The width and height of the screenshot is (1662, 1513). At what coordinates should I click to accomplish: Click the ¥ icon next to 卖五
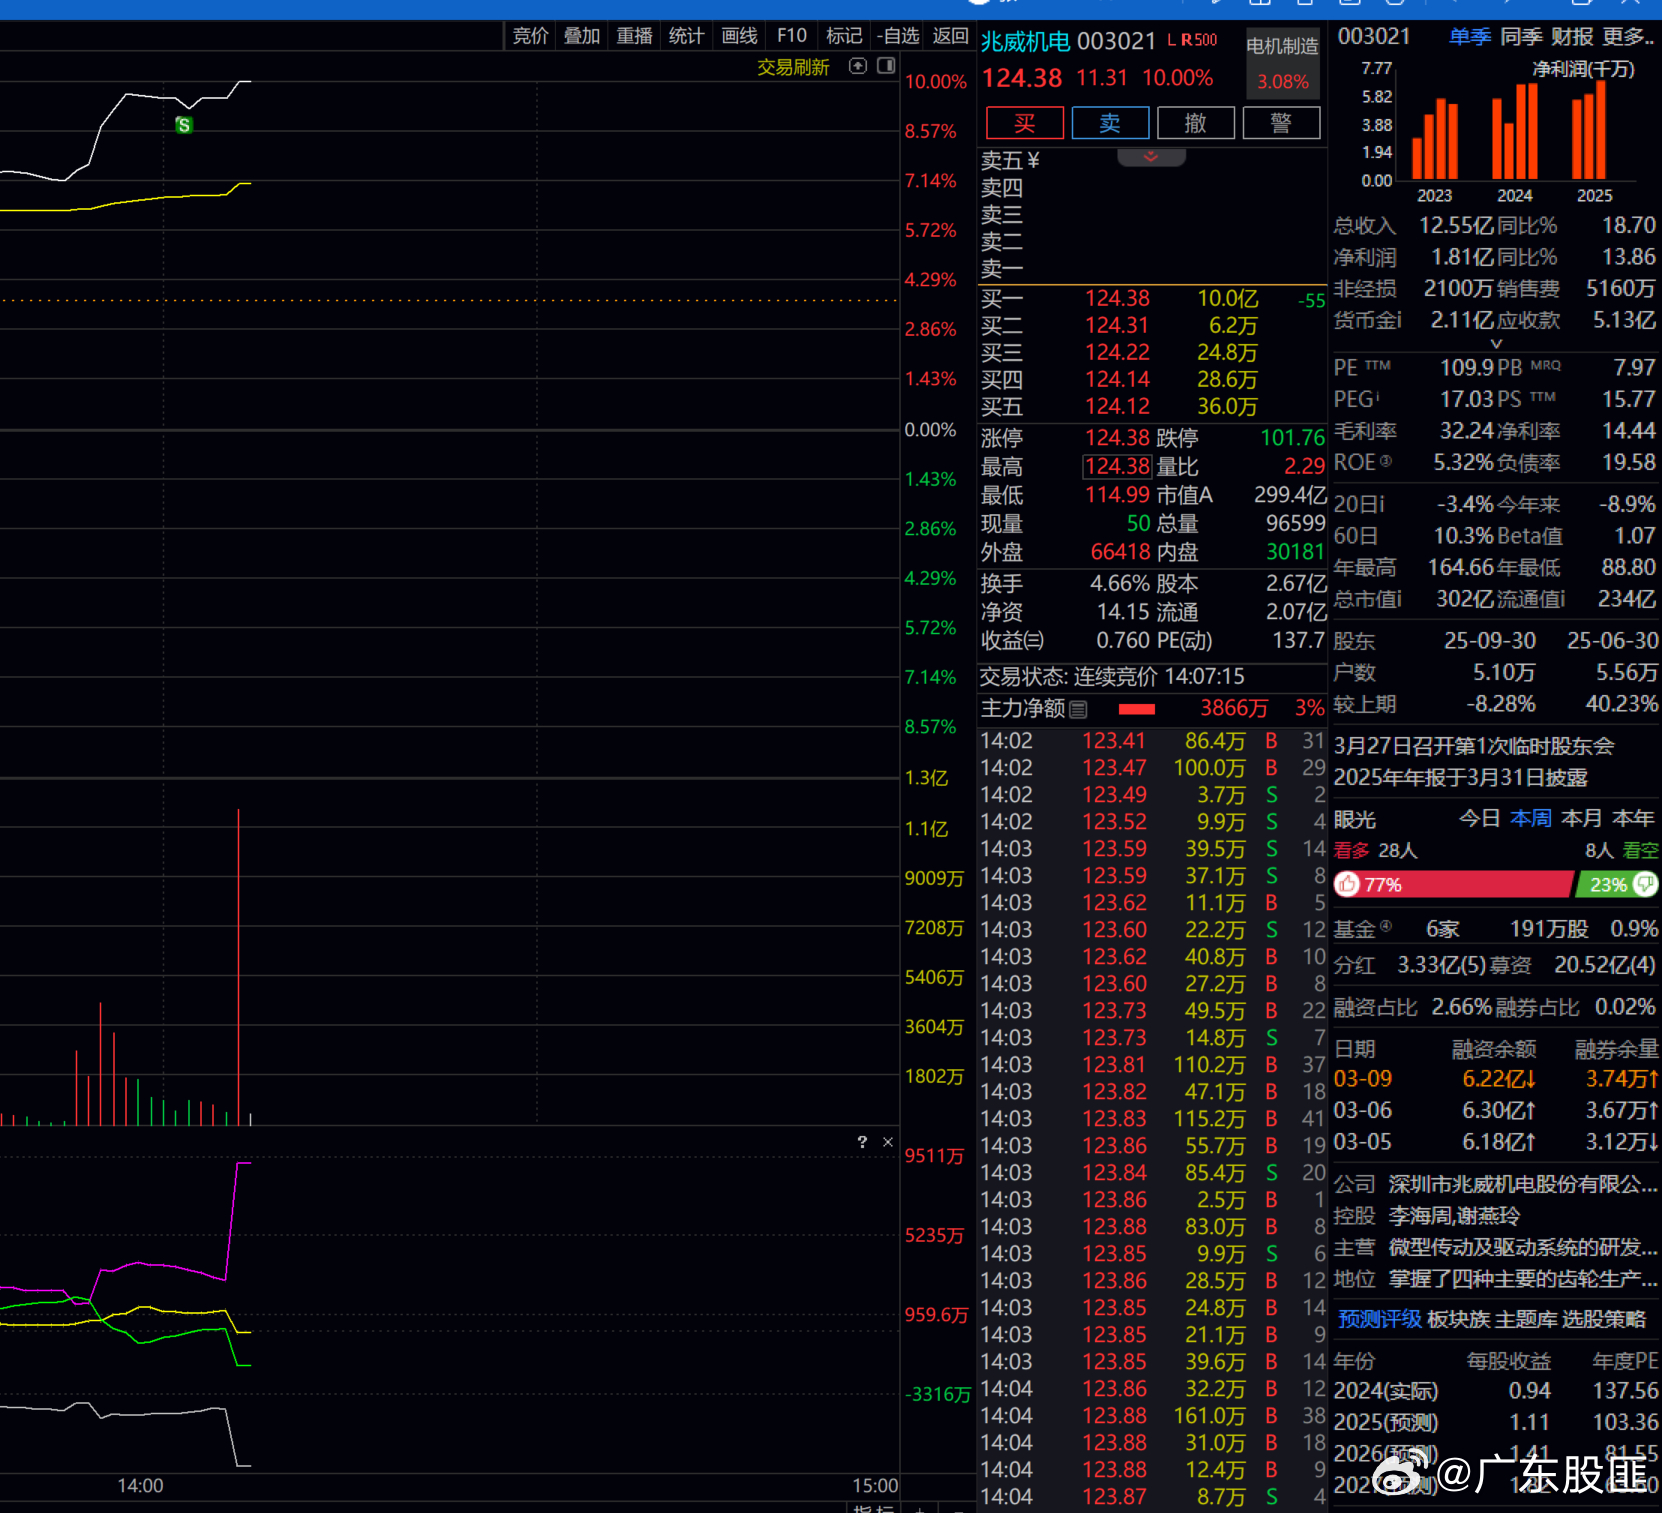(1033, 160)
